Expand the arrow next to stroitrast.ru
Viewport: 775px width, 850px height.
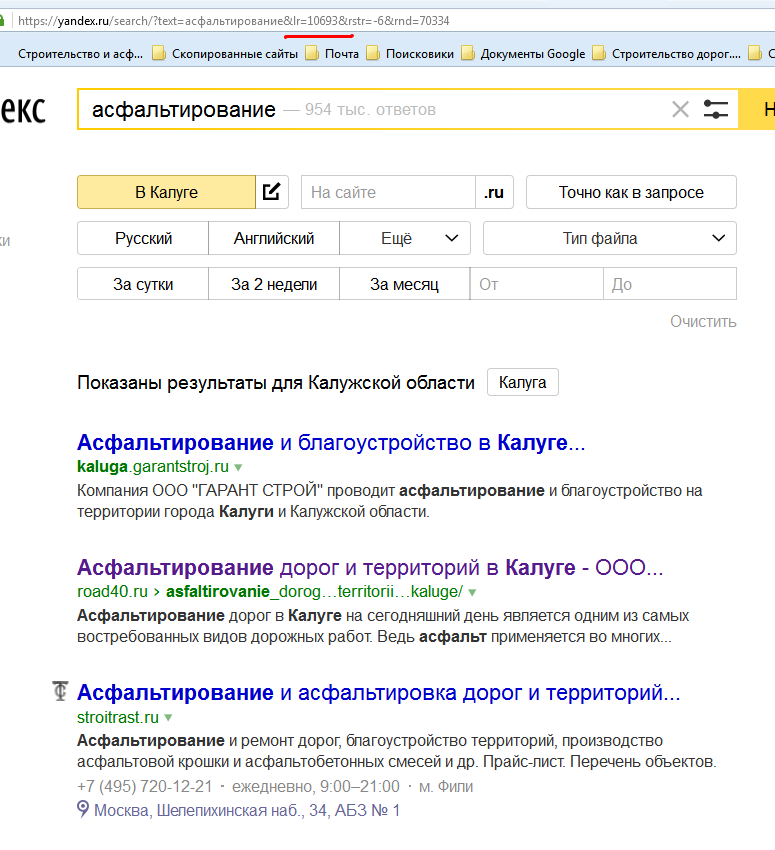point(168,718)
